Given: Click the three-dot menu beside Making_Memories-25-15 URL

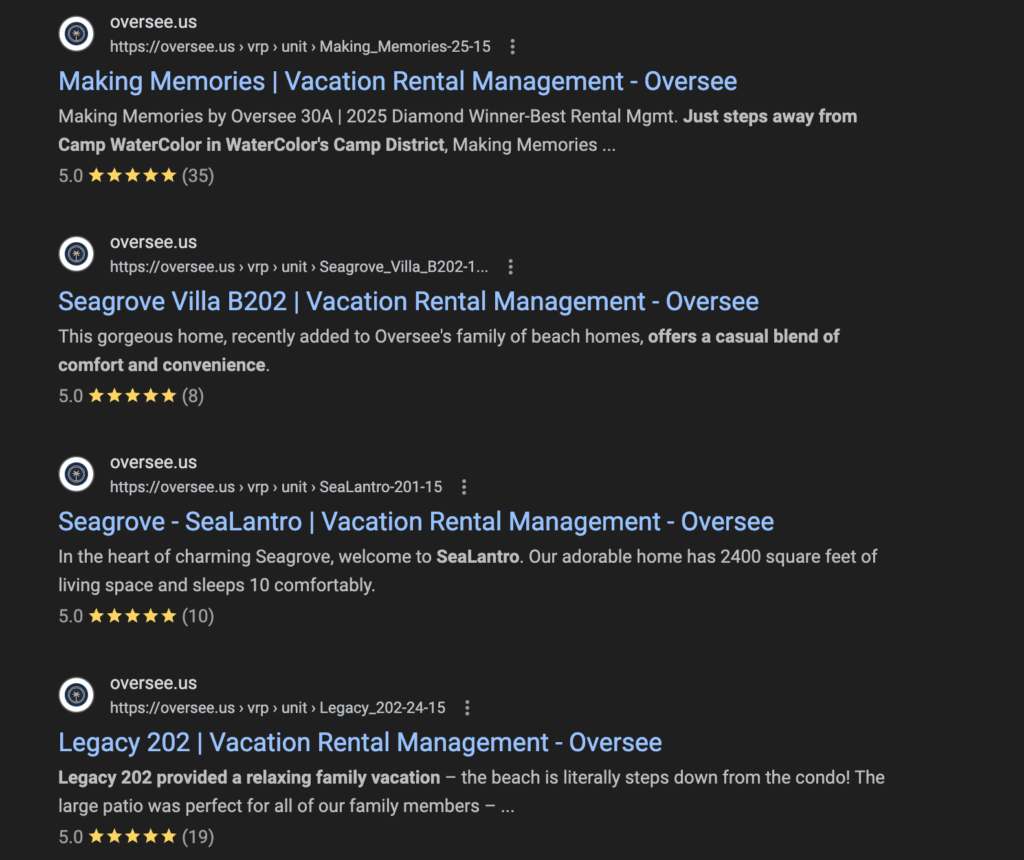Looking at the screenshot, I should coord(513,46).
